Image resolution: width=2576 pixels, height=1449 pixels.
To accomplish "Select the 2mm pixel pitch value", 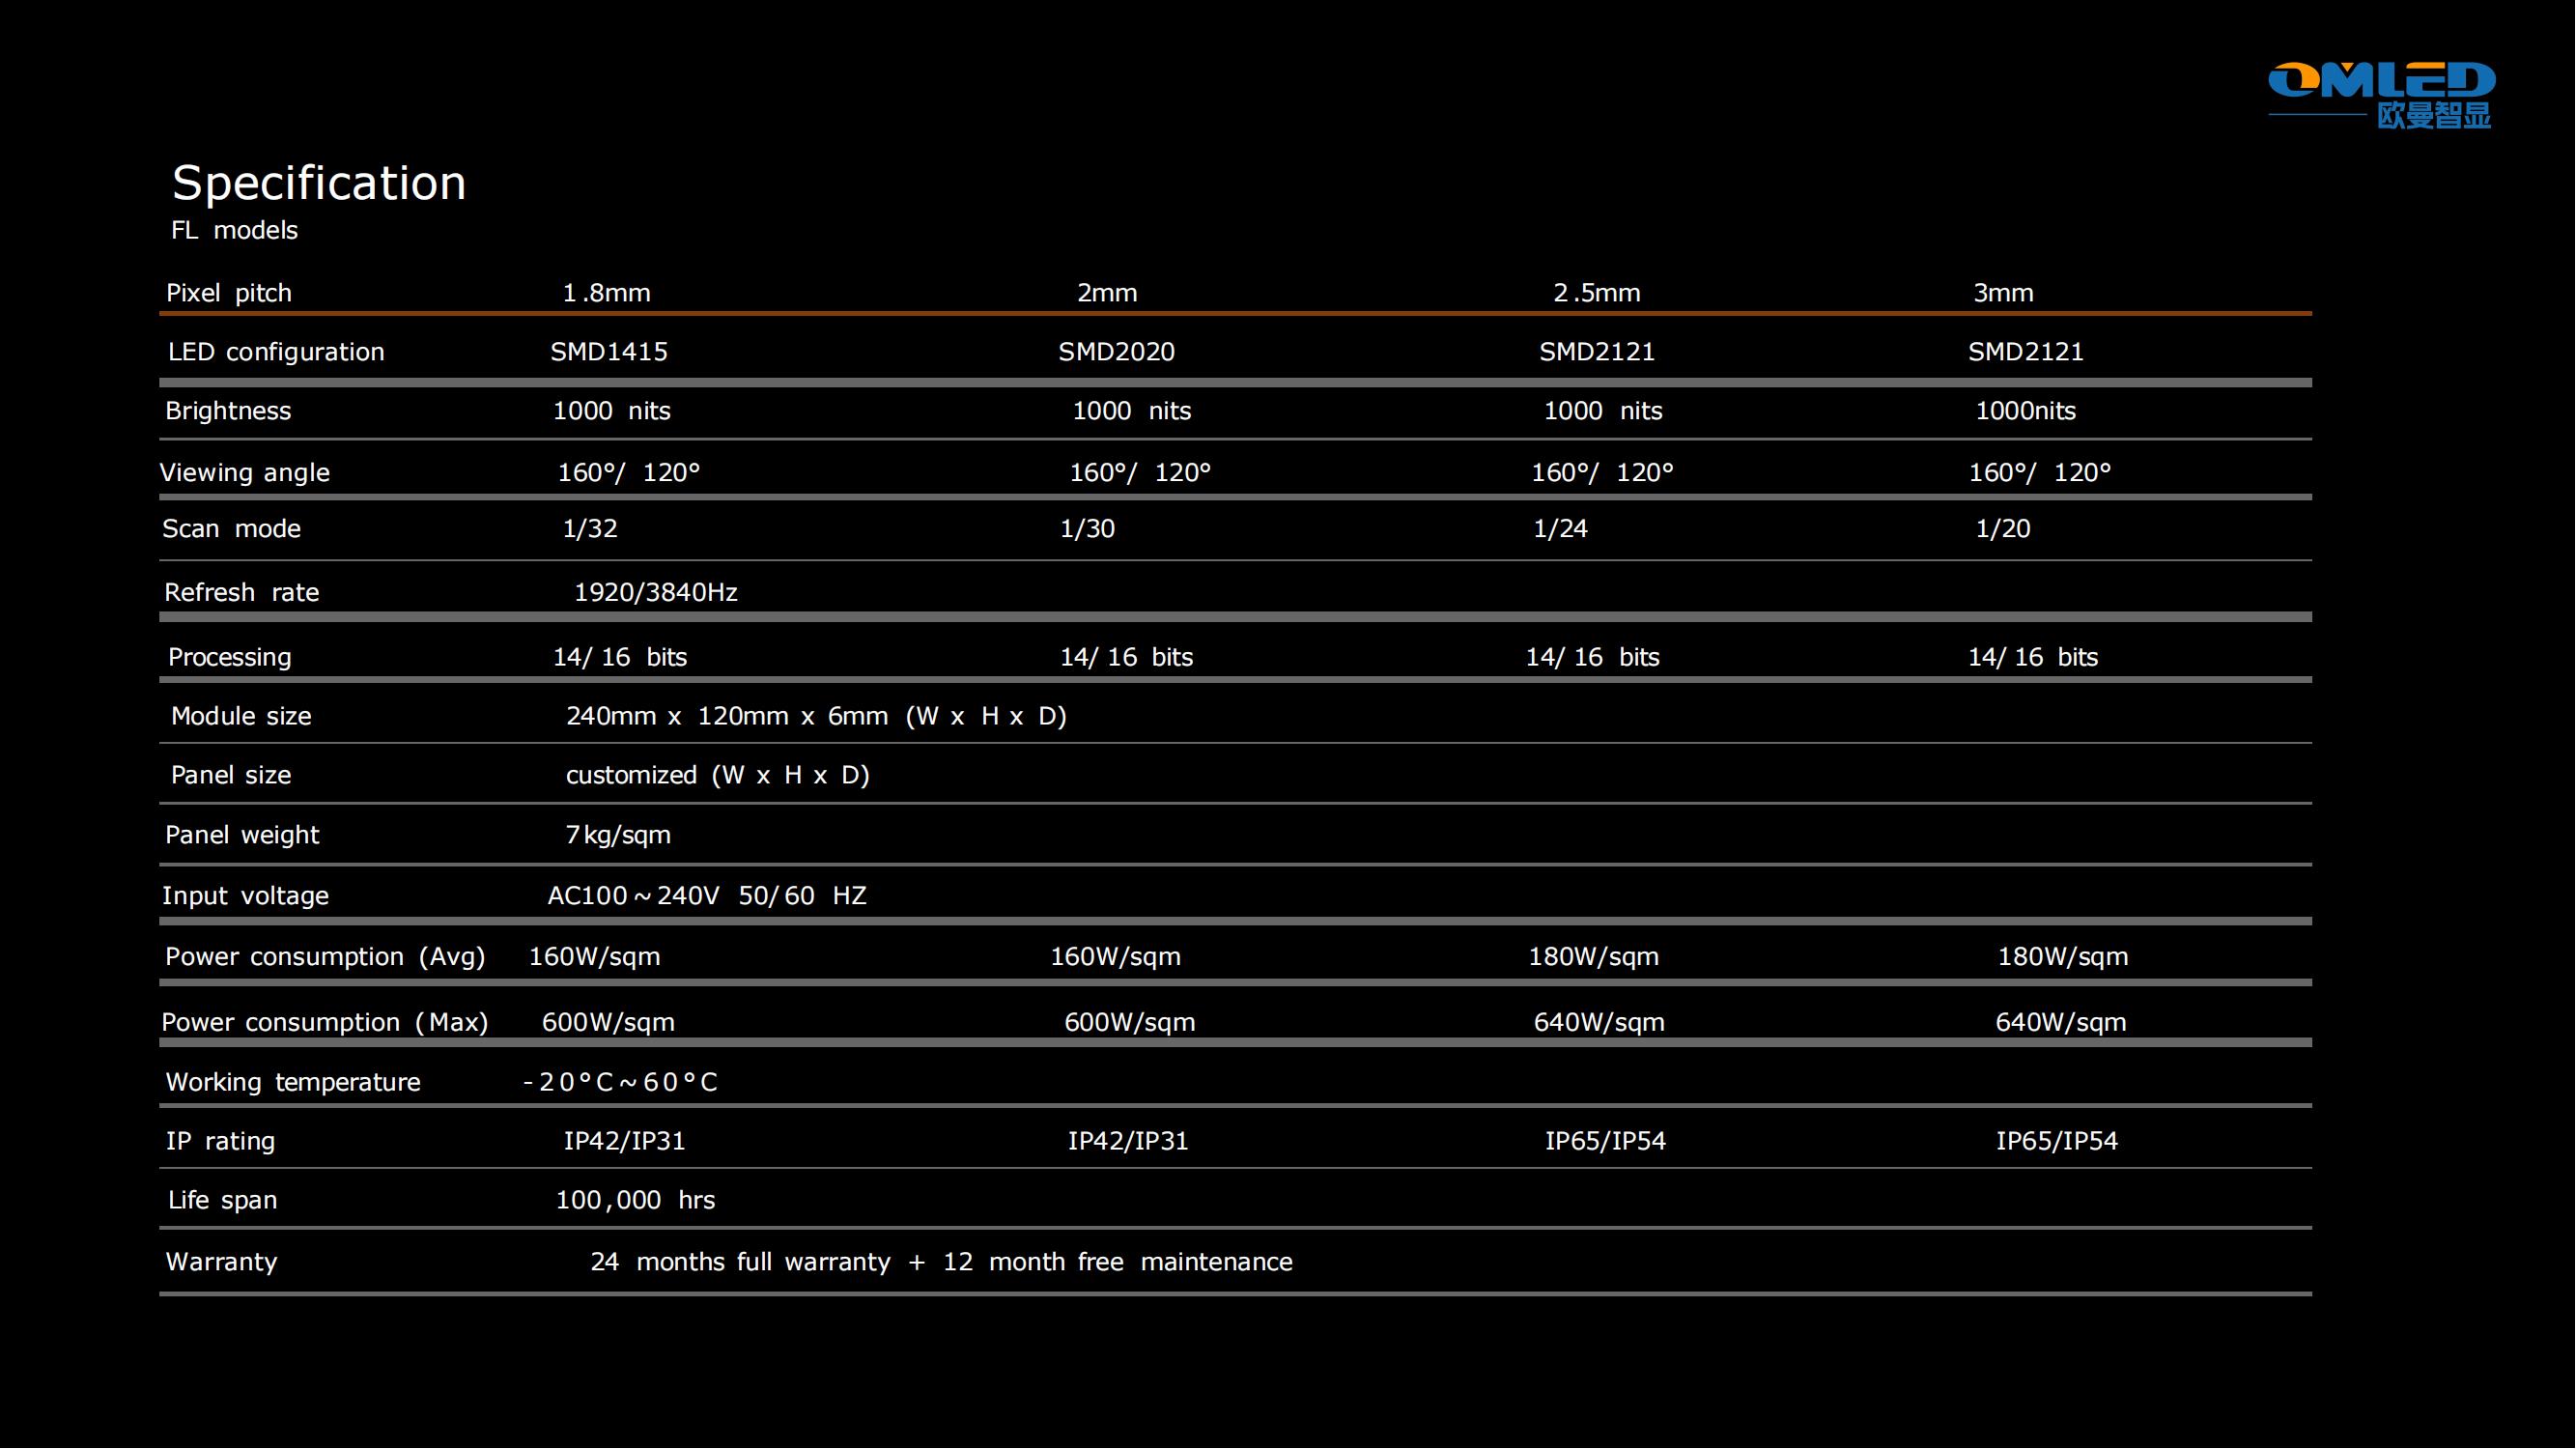I will coord(1107,293).
